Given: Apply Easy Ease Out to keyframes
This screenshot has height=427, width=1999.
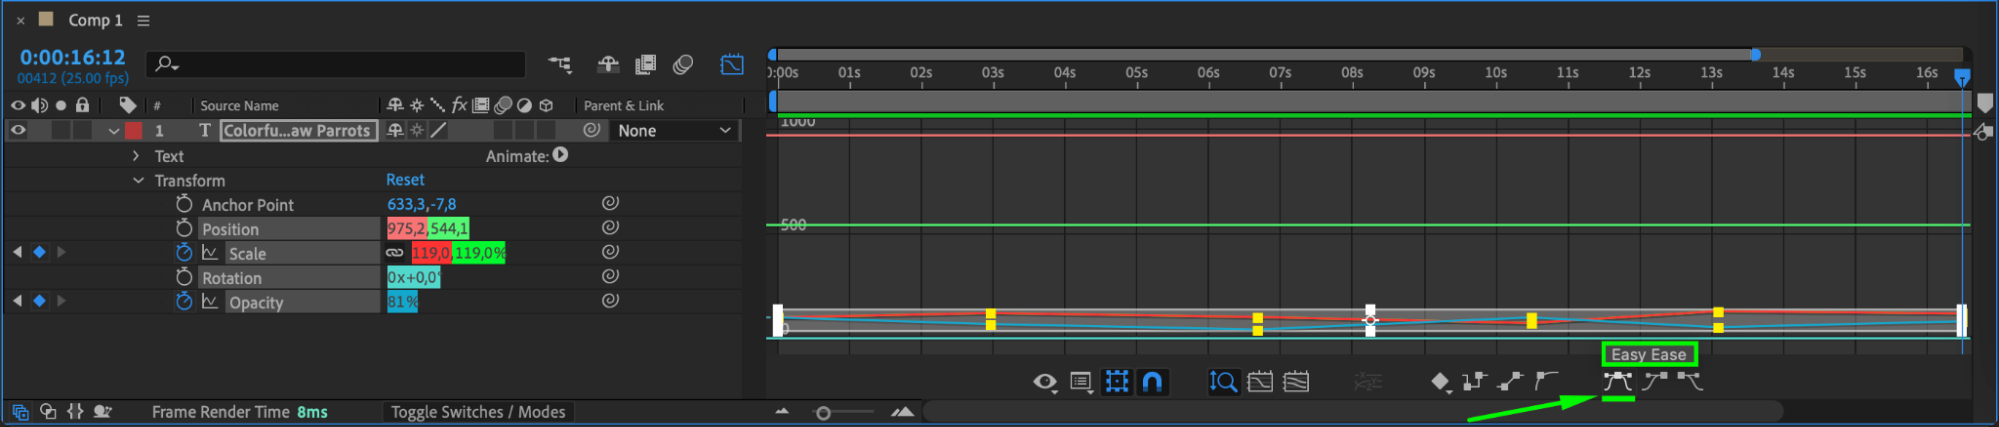Looking at the screenshot, I should pos(1689,381).
